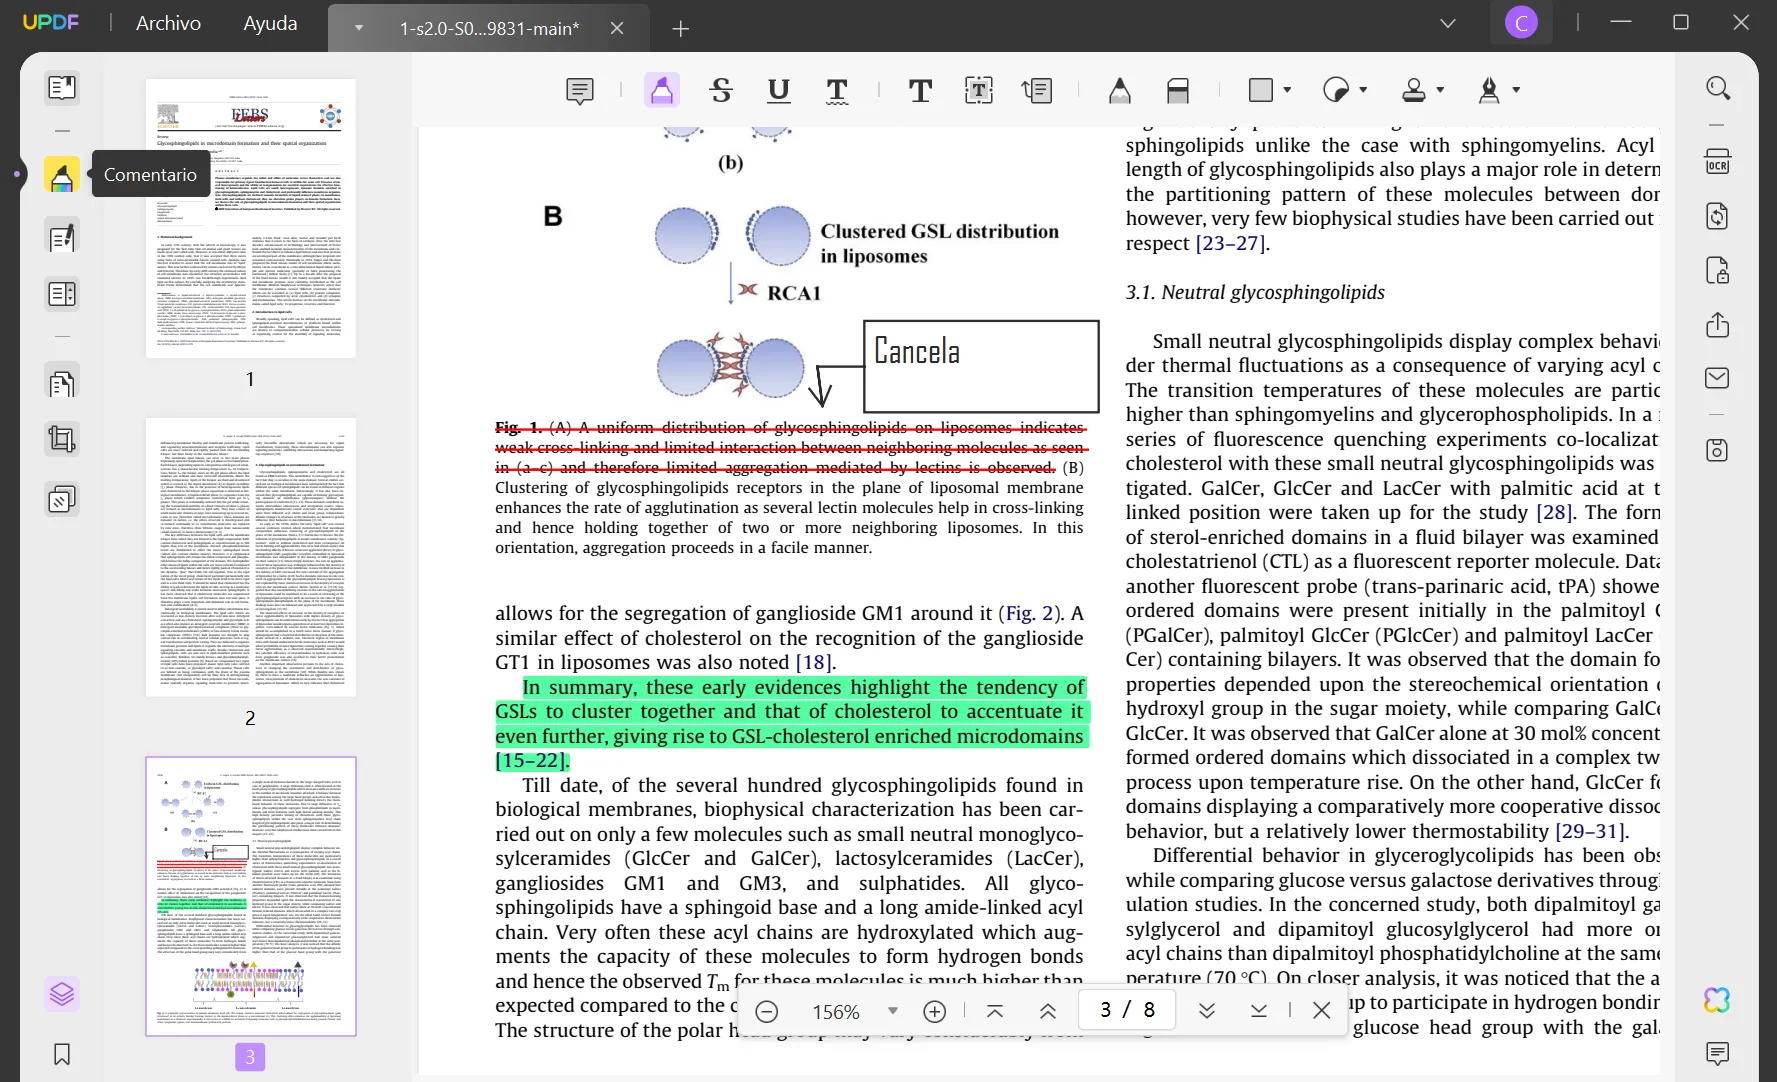Activate the highlight marker tool

point(662,91)
